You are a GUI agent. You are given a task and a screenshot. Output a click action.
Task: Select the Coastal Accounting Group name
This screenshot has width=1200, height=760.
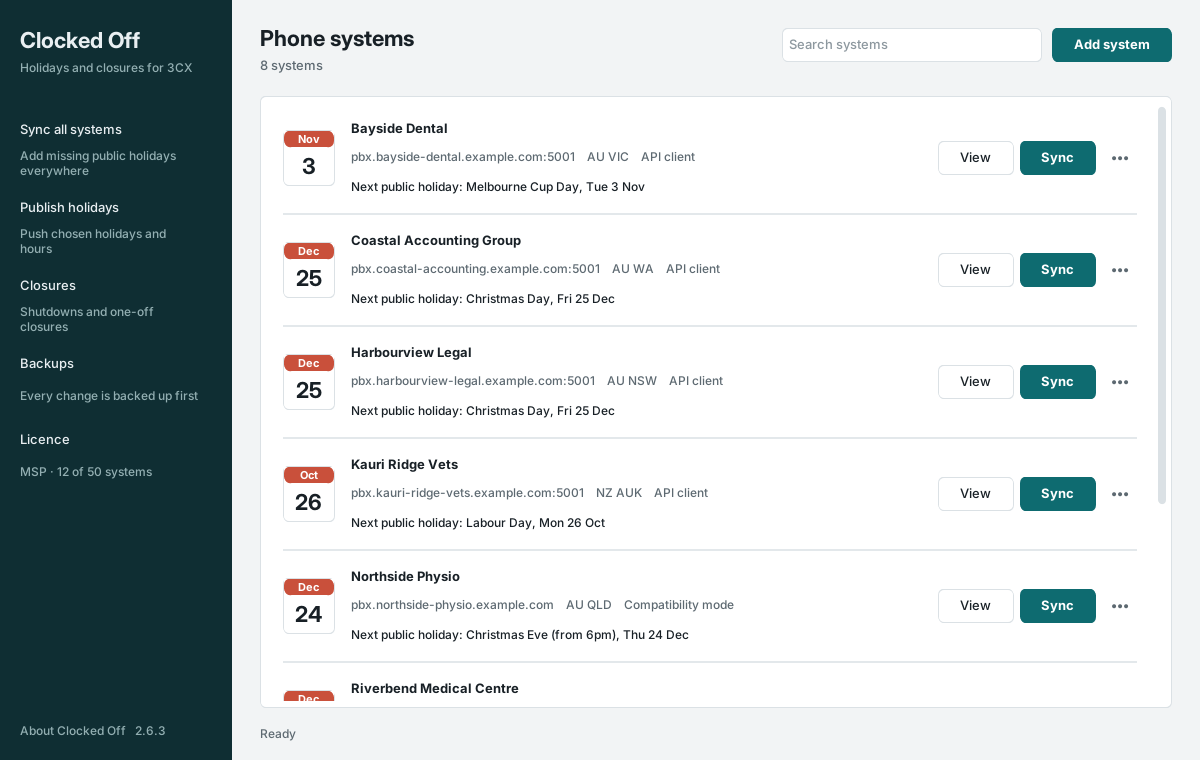[x=436, y=241]
